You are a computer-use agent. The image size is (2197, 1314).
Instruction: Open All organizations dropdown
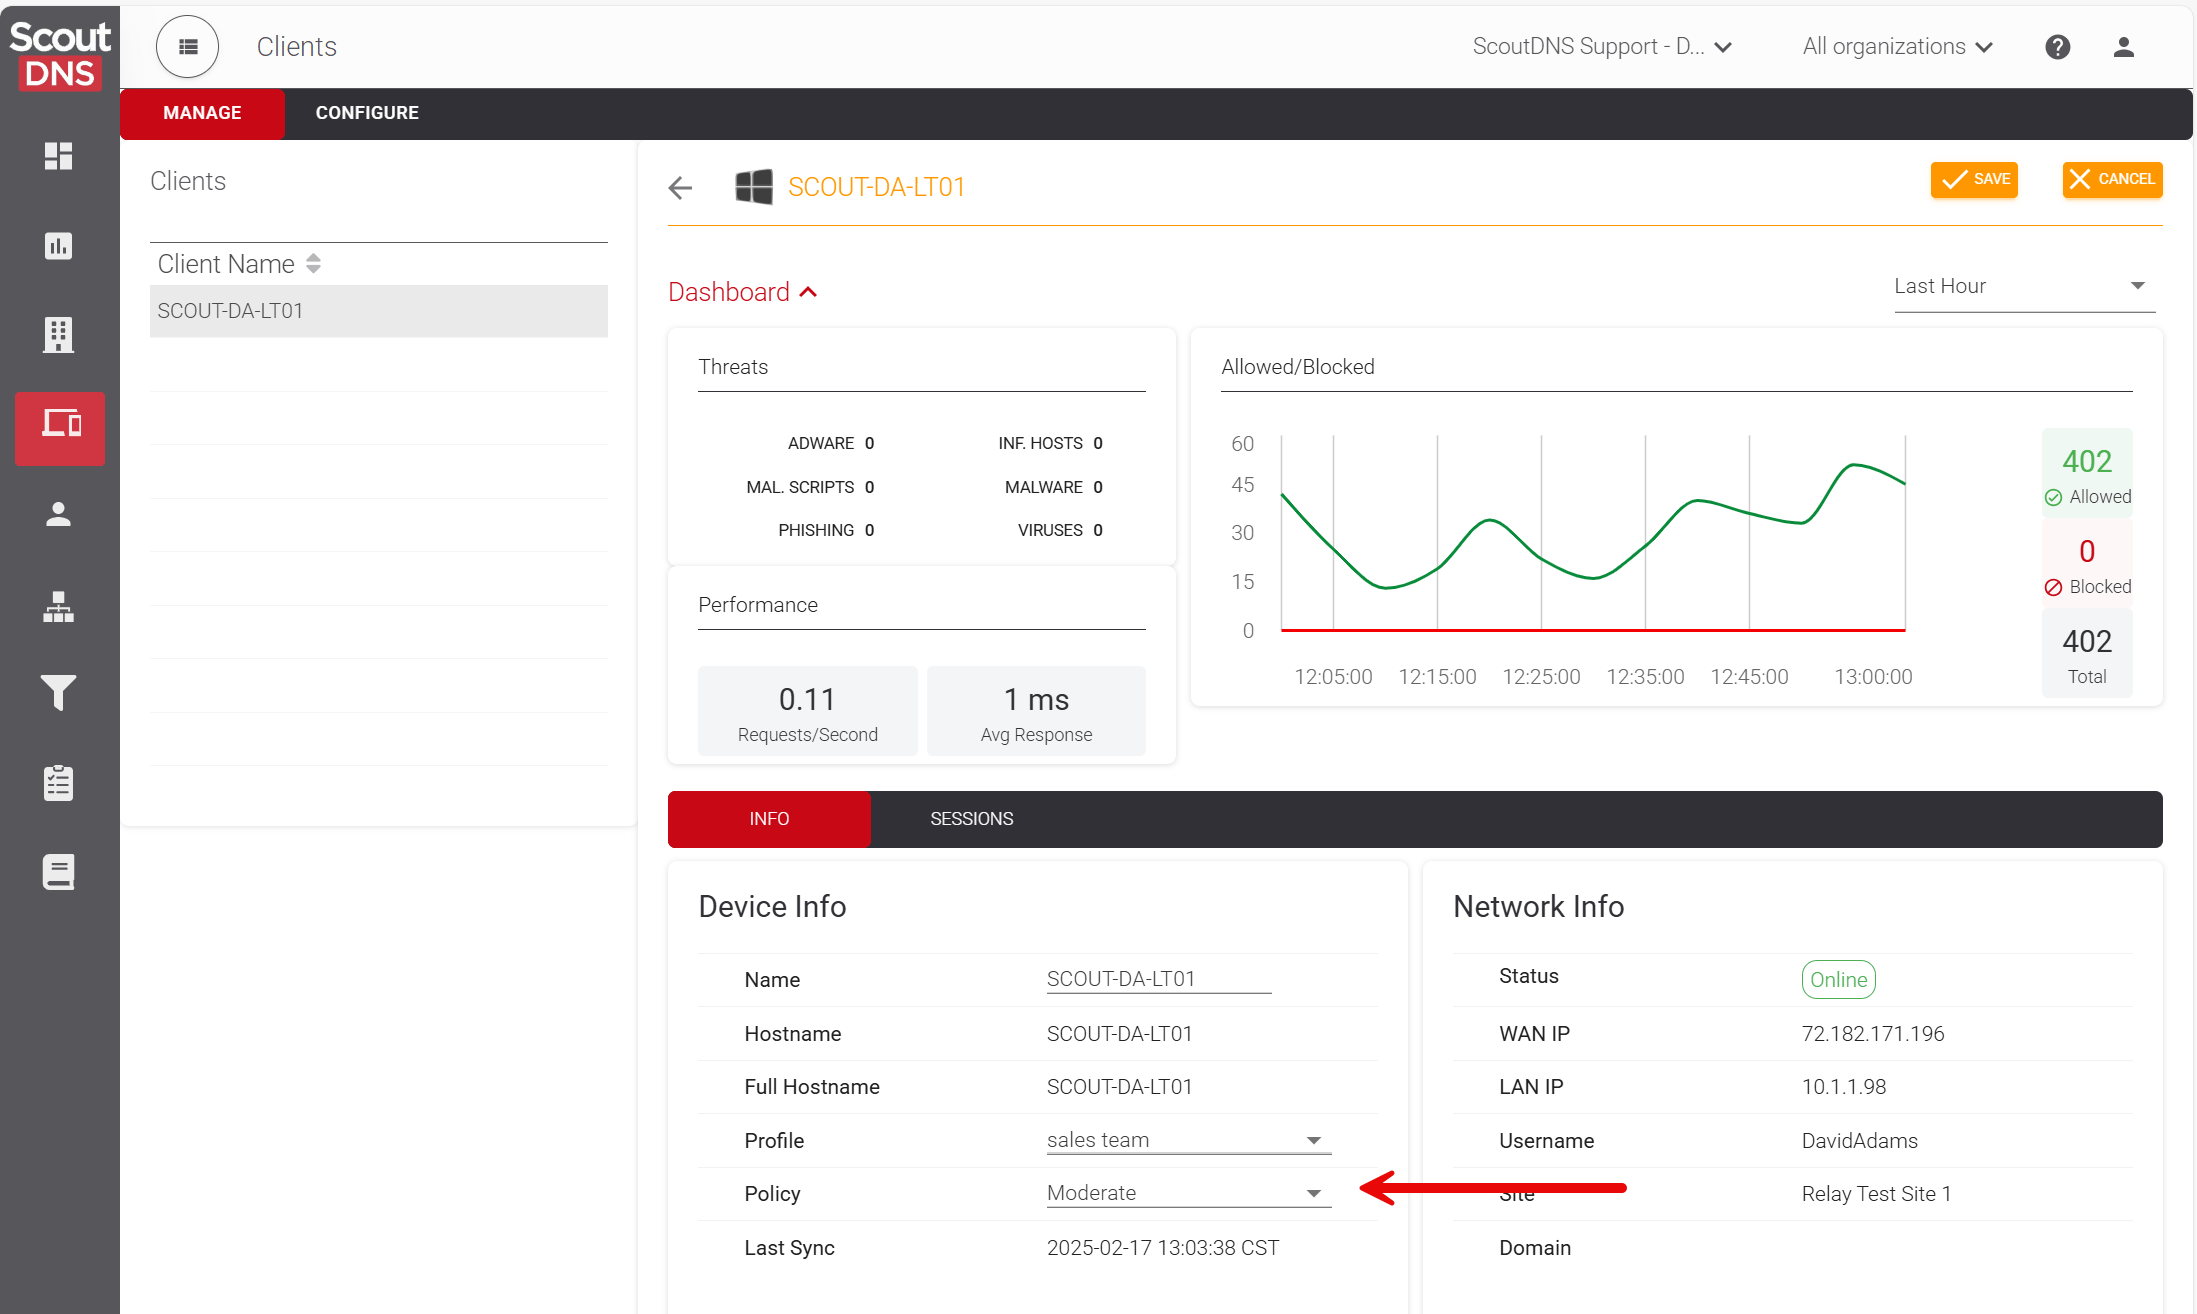1898,47
